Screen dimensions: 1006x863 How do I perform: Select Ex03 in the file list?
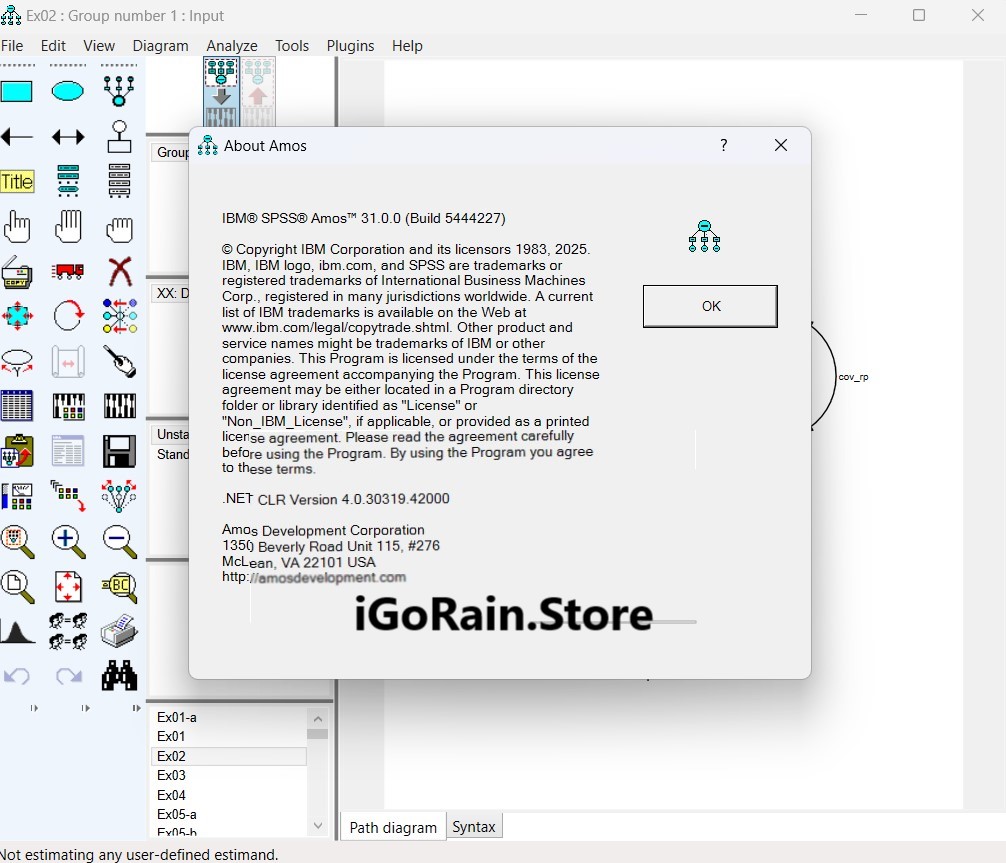coord(172,776)
